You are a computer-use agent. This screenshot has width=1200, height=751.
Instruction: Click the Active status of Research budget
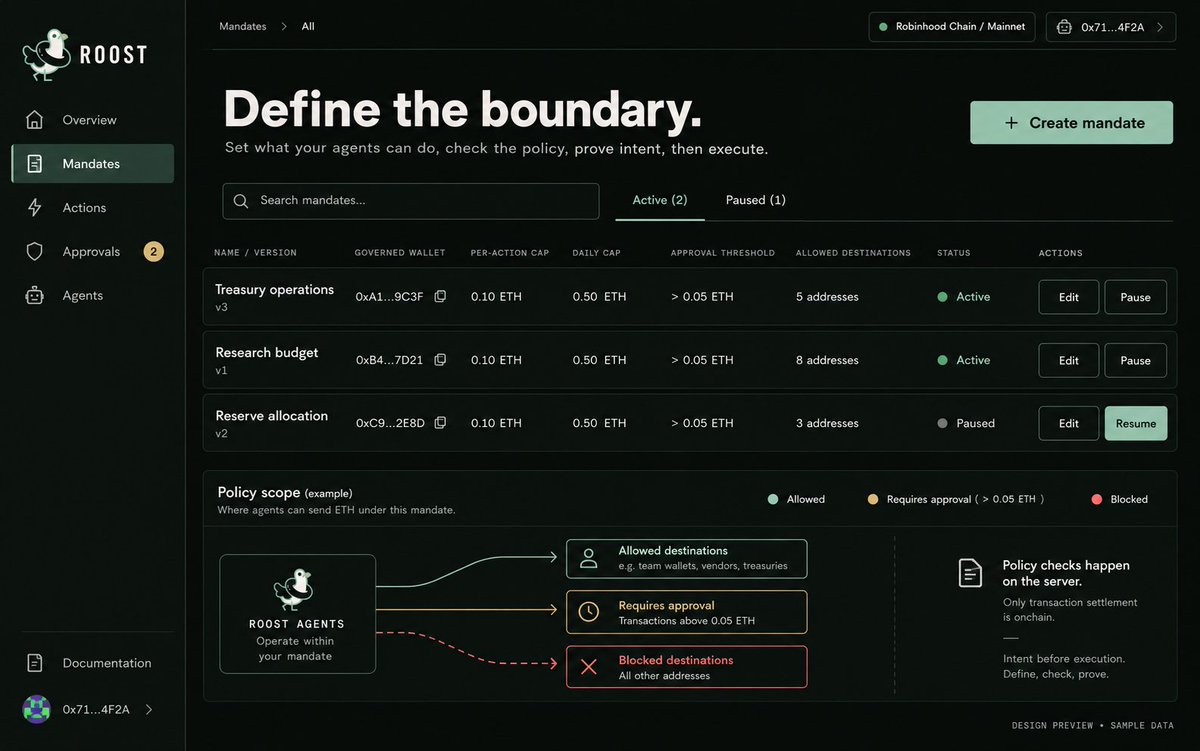(x=964, y=360)
